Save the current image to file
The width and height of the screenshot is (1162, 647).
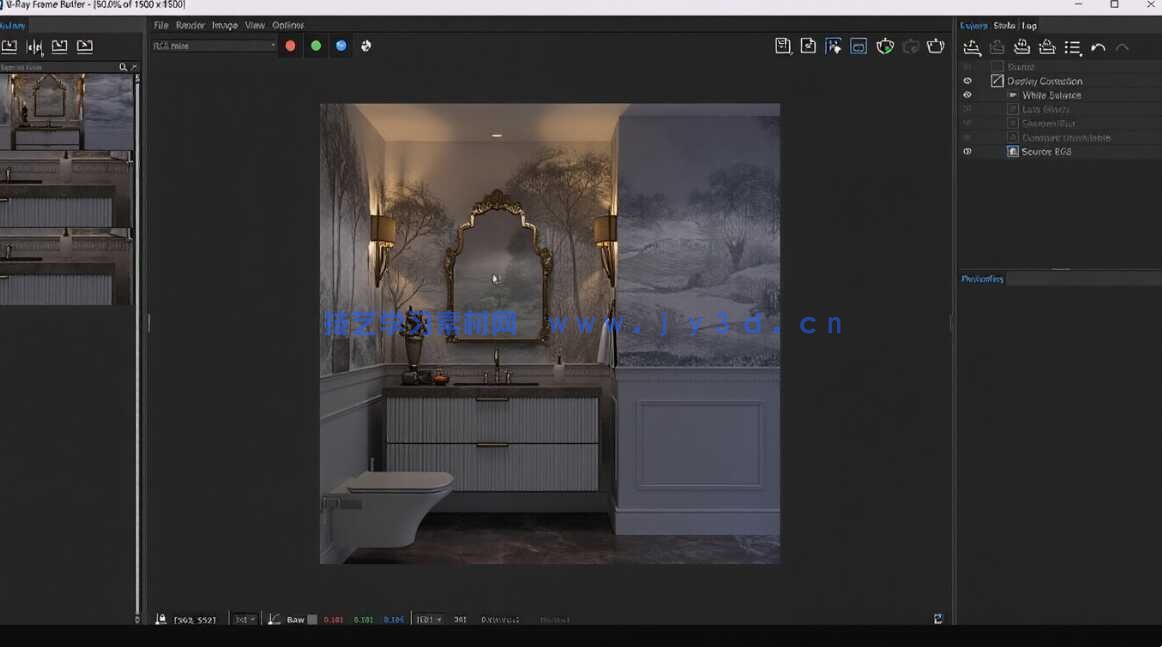pos(783,46)
